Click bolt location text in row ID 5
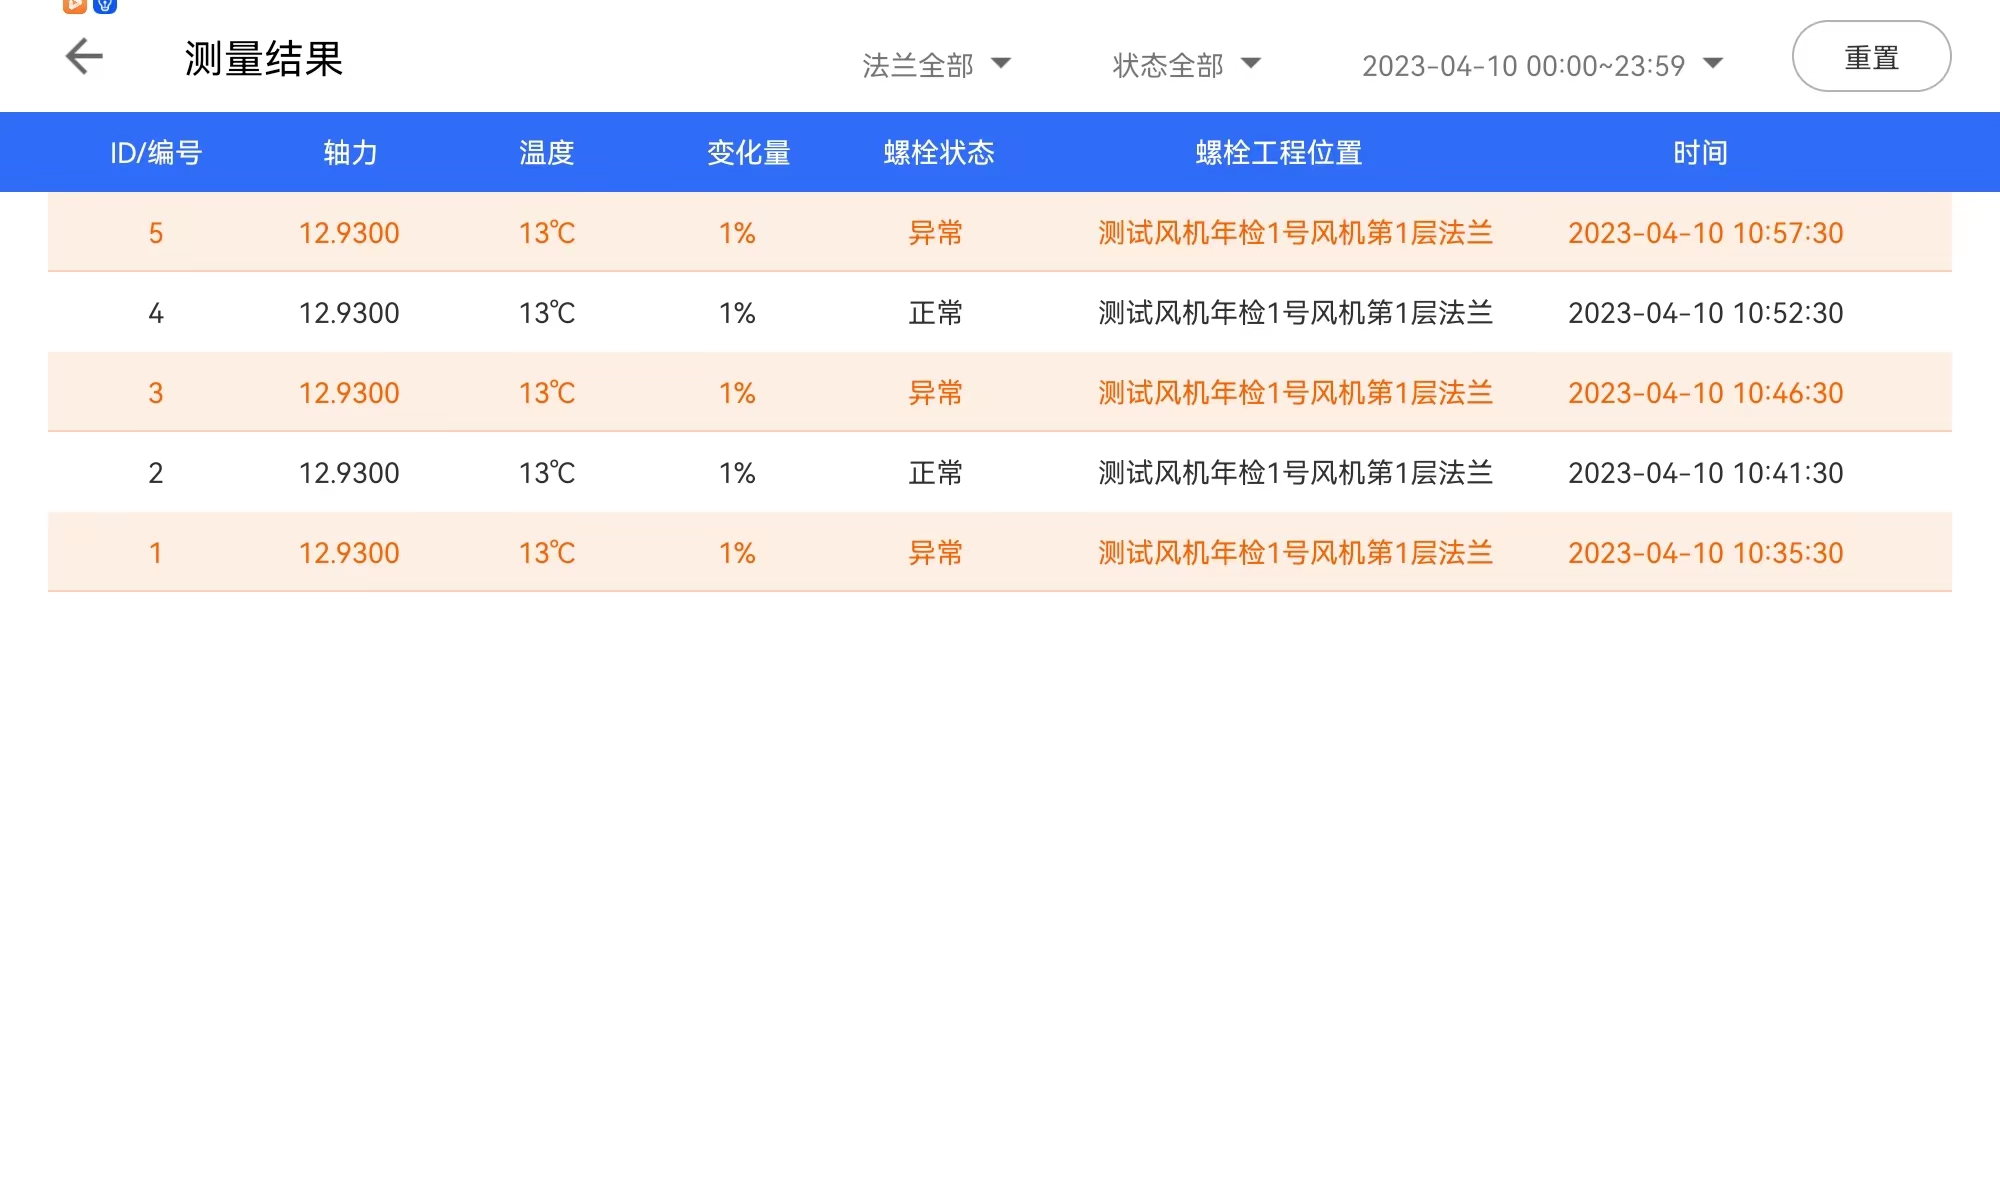This screenshot has height=1200, width=2000. [x=1295, y=233]
